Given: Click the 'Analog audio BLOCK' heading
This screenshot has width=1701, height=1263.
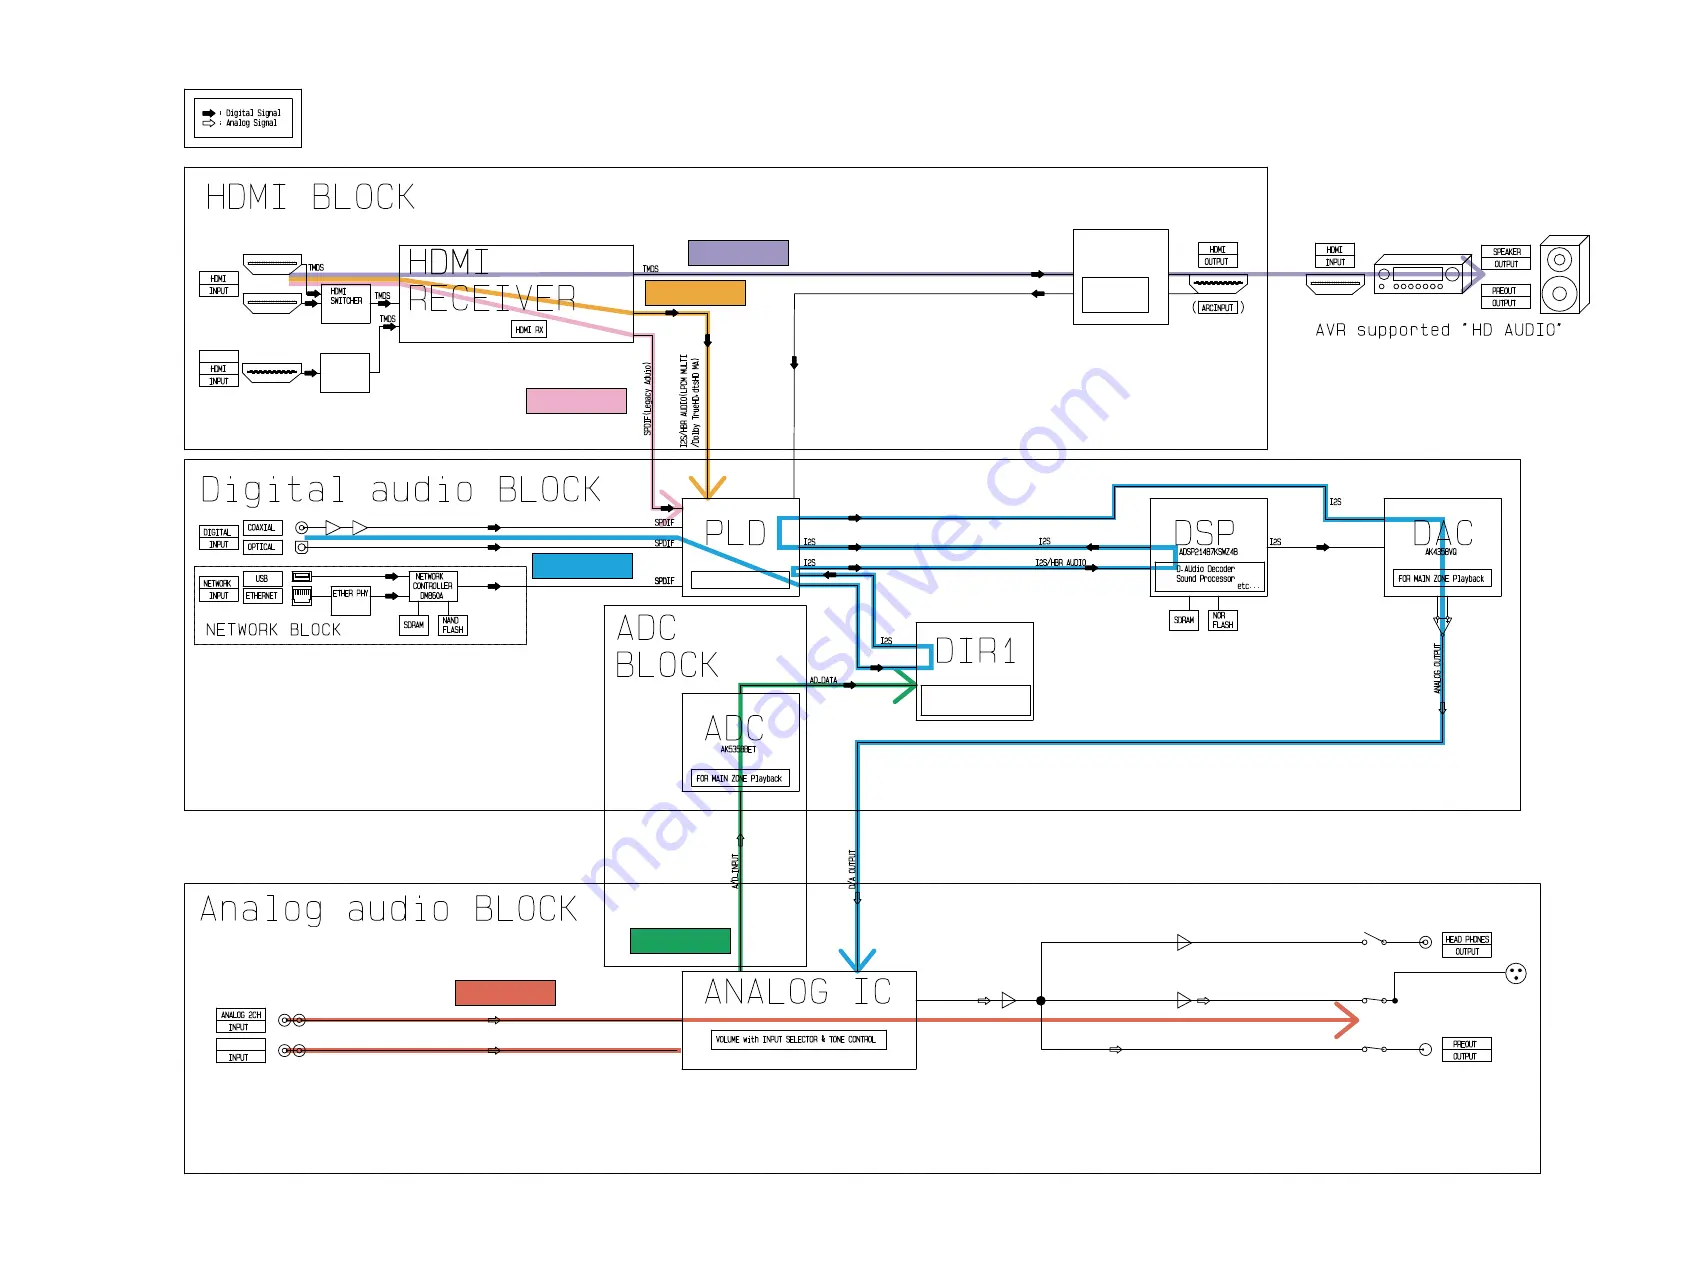Looking at the screenshot, I should pyautogui.click(x=388, y=909).
